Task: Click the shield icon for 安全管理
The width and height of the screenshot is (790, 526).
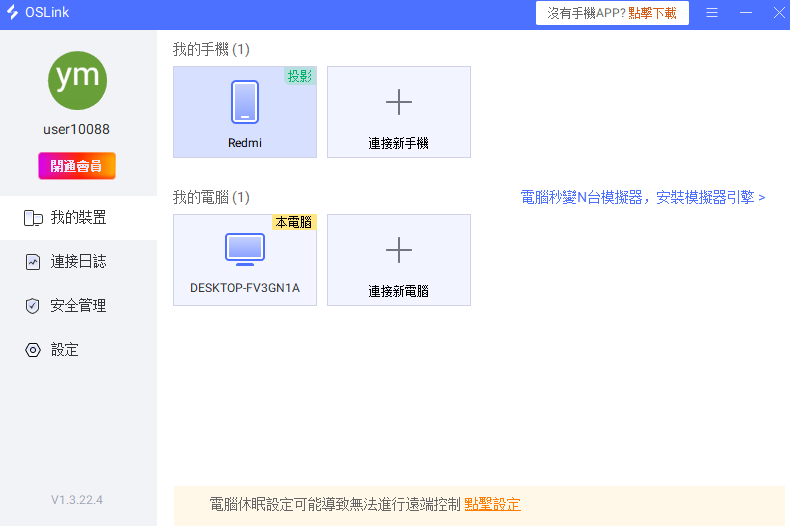Action: [33, 306]
